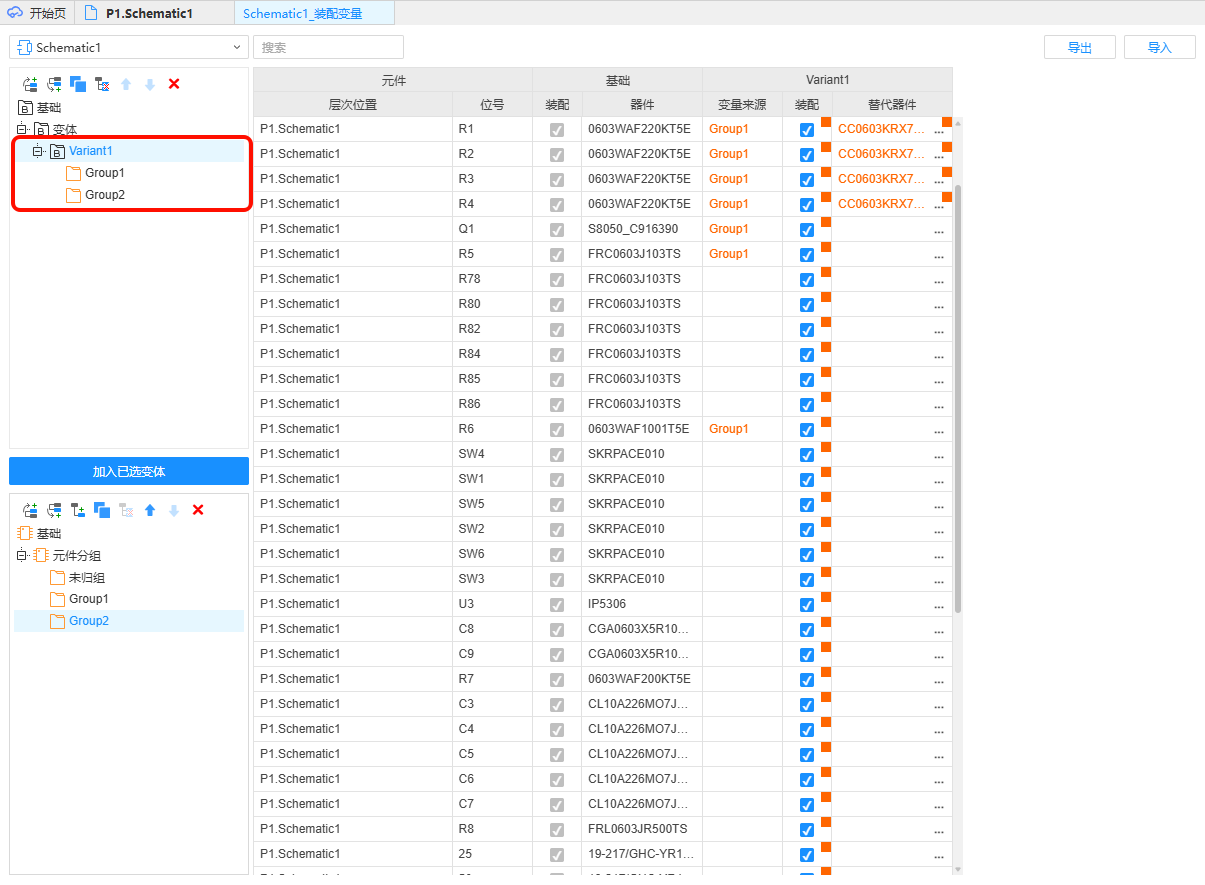1205x885 pixels.
Task: Open the Schematic1 dropdown selector
Action: click(x=129, y=47)
